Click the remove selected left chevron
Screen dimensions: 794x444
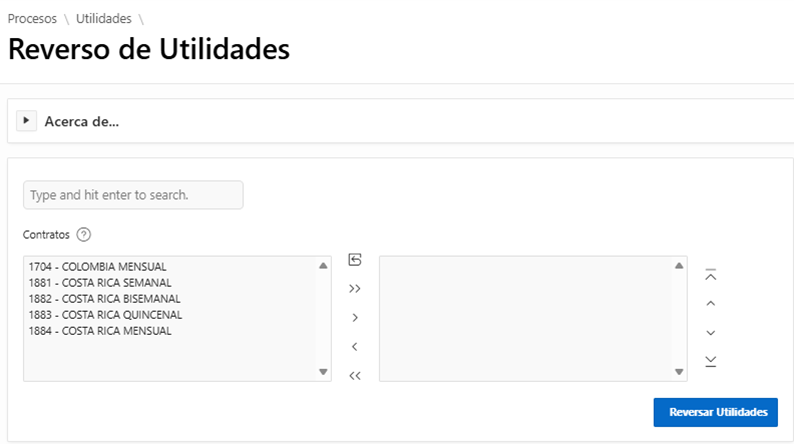point(354,347)
